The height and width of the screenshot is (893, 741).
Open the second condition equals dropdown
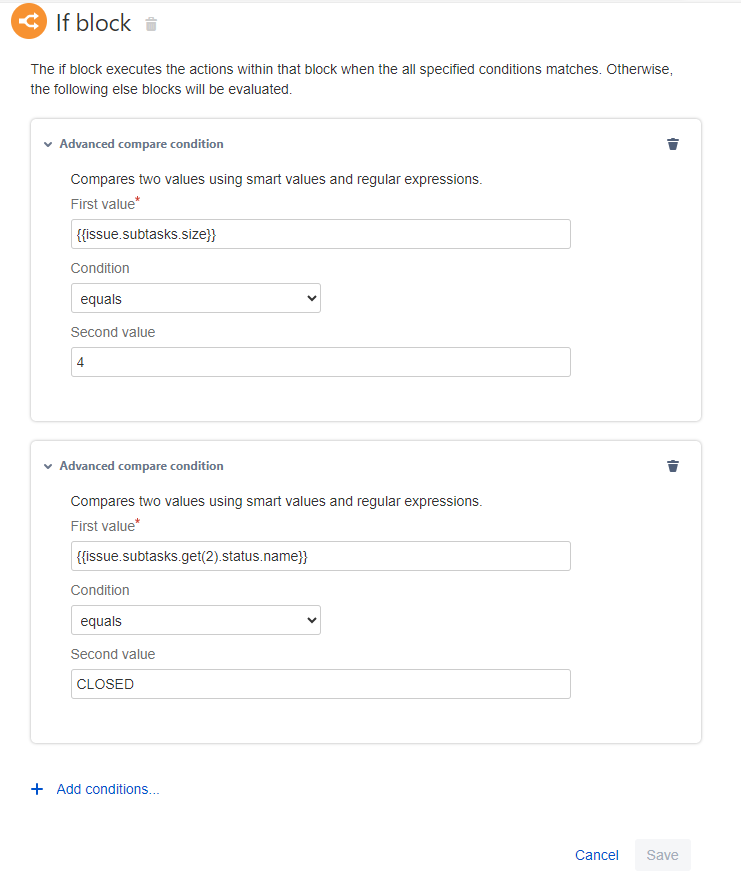(x=195, y=620)
